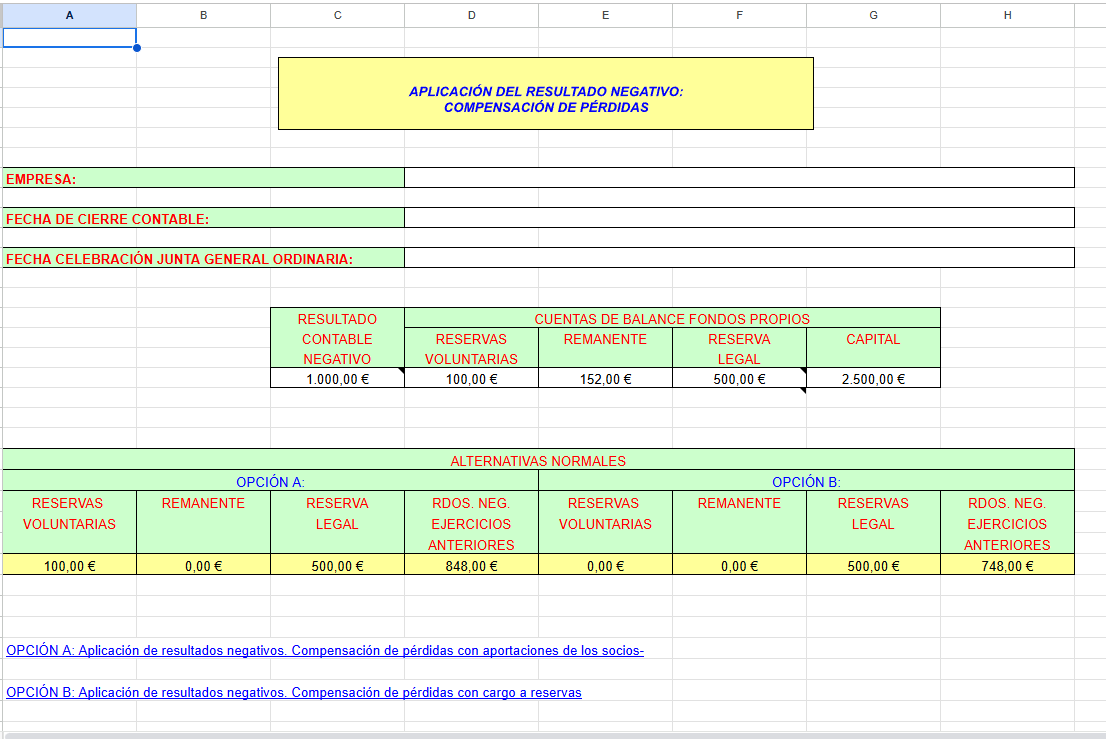This screenshot has width=1106, height=739.
Task: Select the 848,00 € cell under Opción A
Action: click(x=471, y=565)
